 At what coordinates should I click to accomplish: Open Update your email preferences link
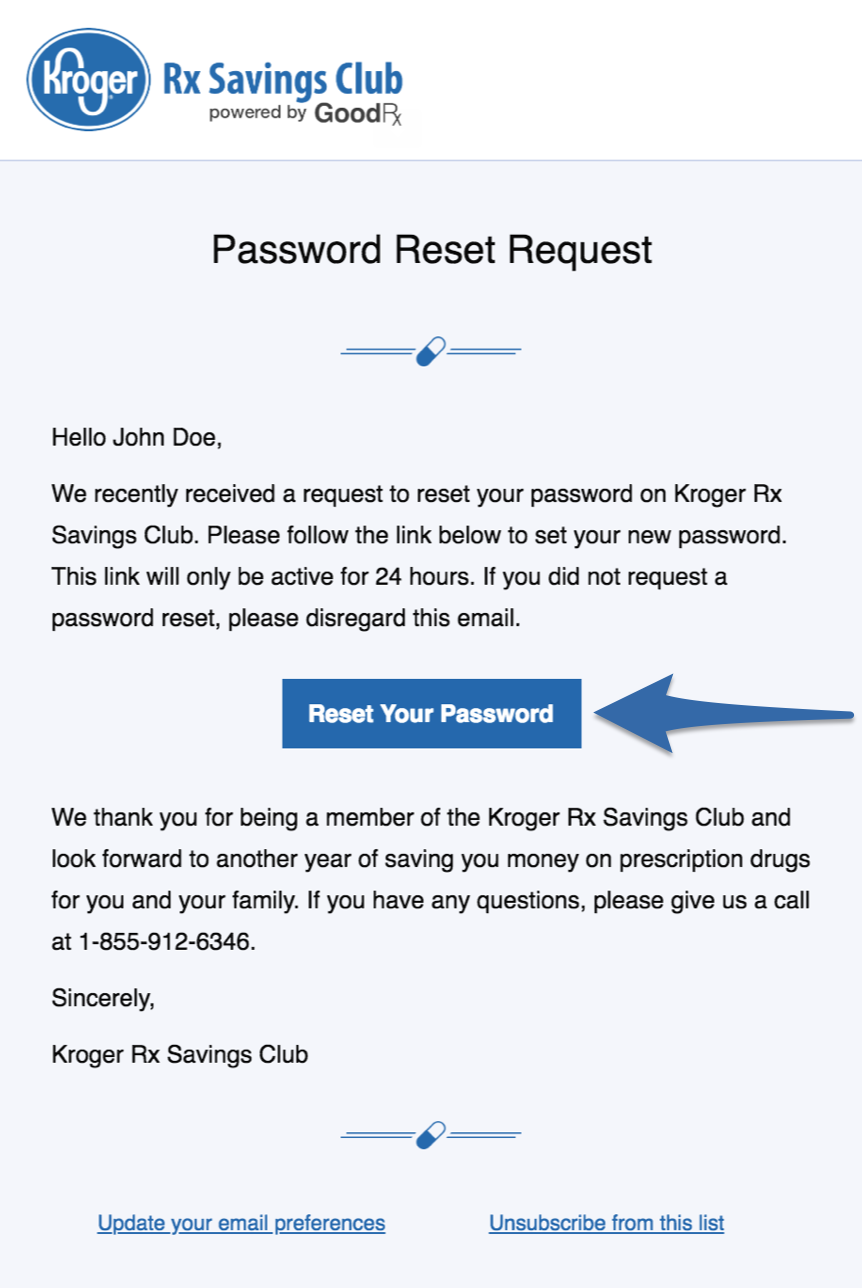click(241, 1223)
